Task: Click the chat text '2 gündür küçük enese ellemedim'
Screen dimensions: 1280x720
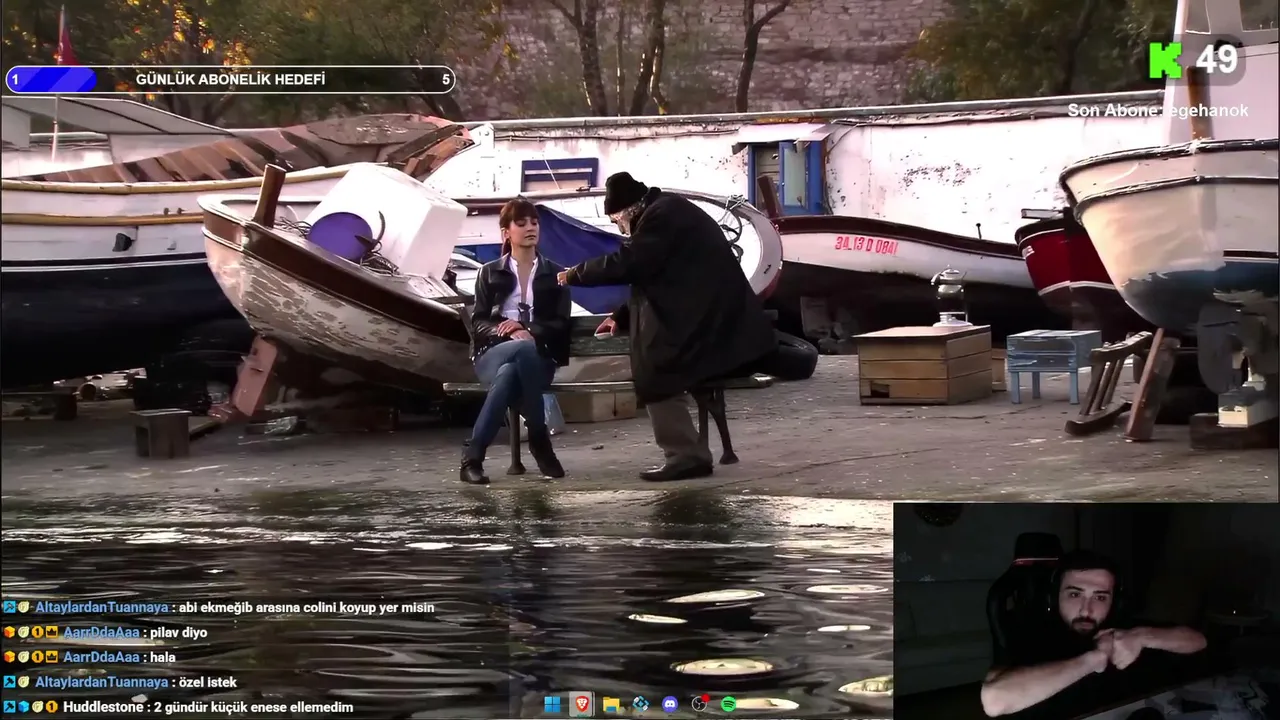Action: tap(256, 707)
